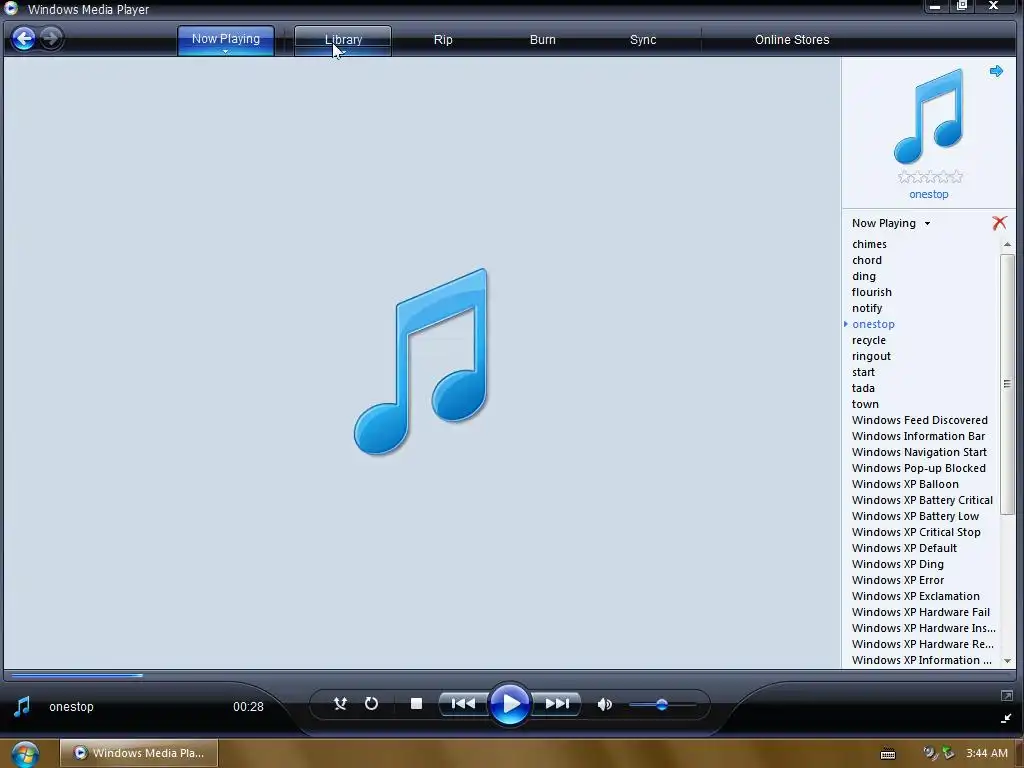Select Windows Navigation Start track
This screenshot has width=1024, height=768.
tap(919, 452)
